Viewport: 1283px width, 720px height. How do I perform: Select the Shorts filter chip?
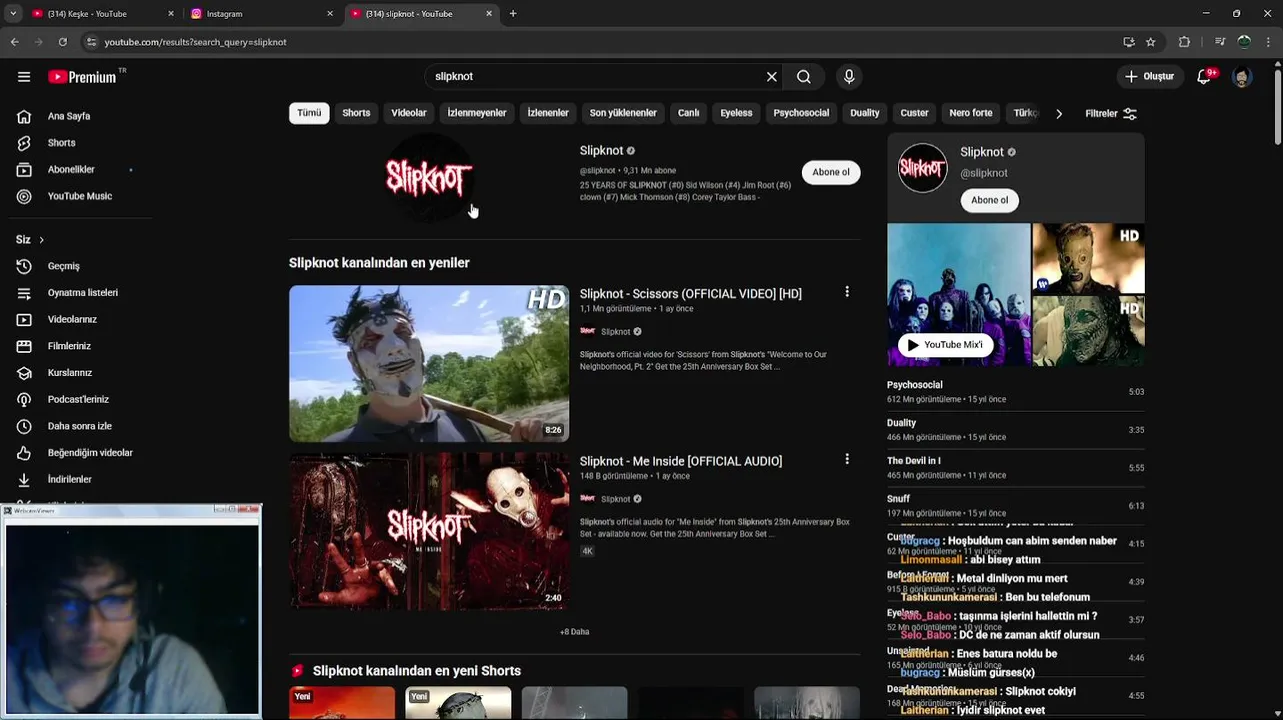point(356,113)
